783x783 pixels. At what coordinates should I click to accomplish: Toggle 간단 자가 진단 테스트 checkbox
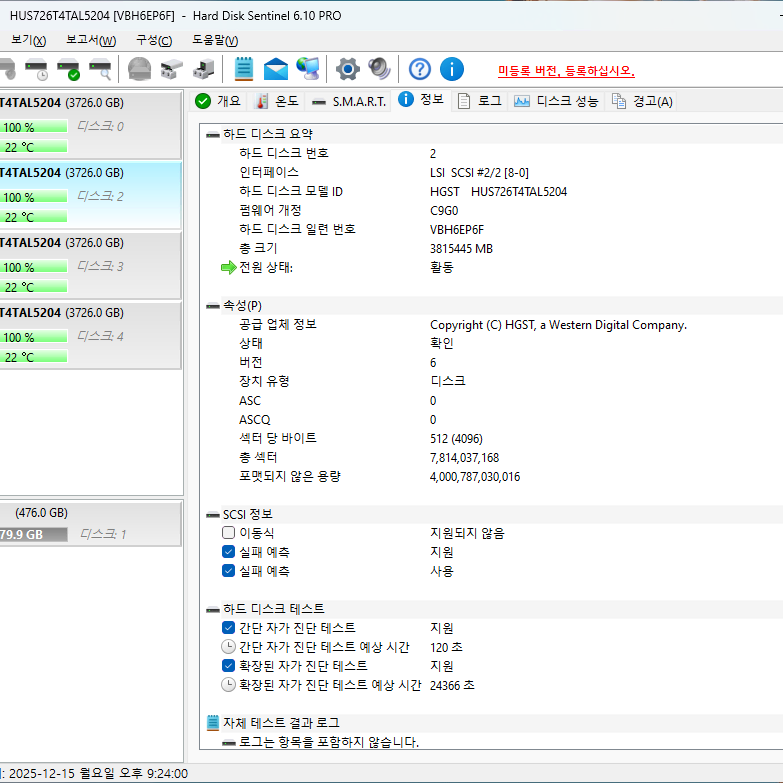coord(228,628)
